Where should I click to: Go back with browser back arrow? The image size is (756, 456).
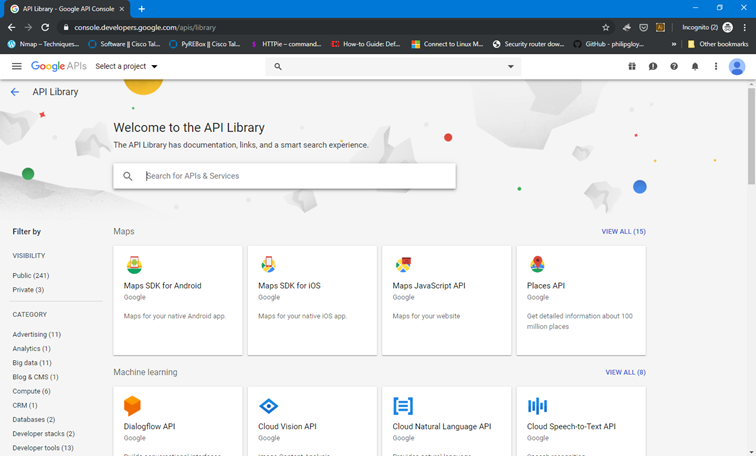point(12,27)
